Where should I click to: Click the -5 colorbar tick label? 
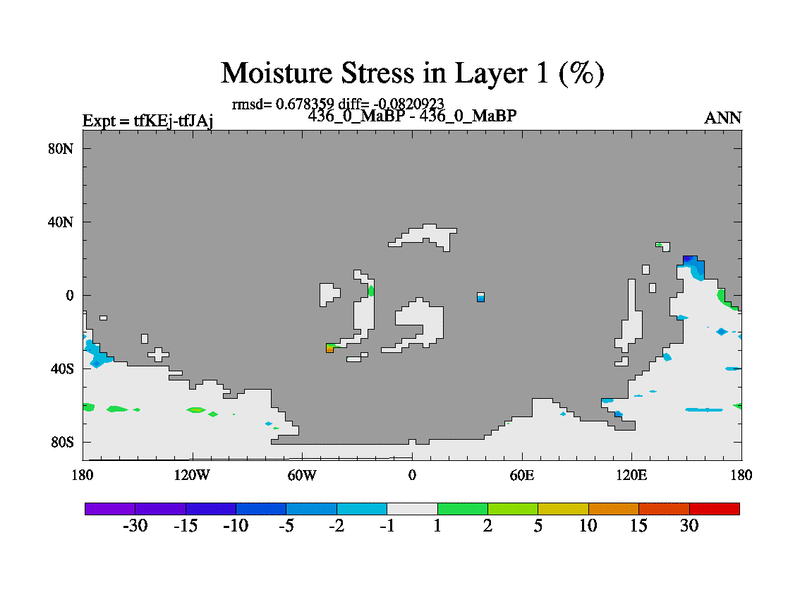286,526
